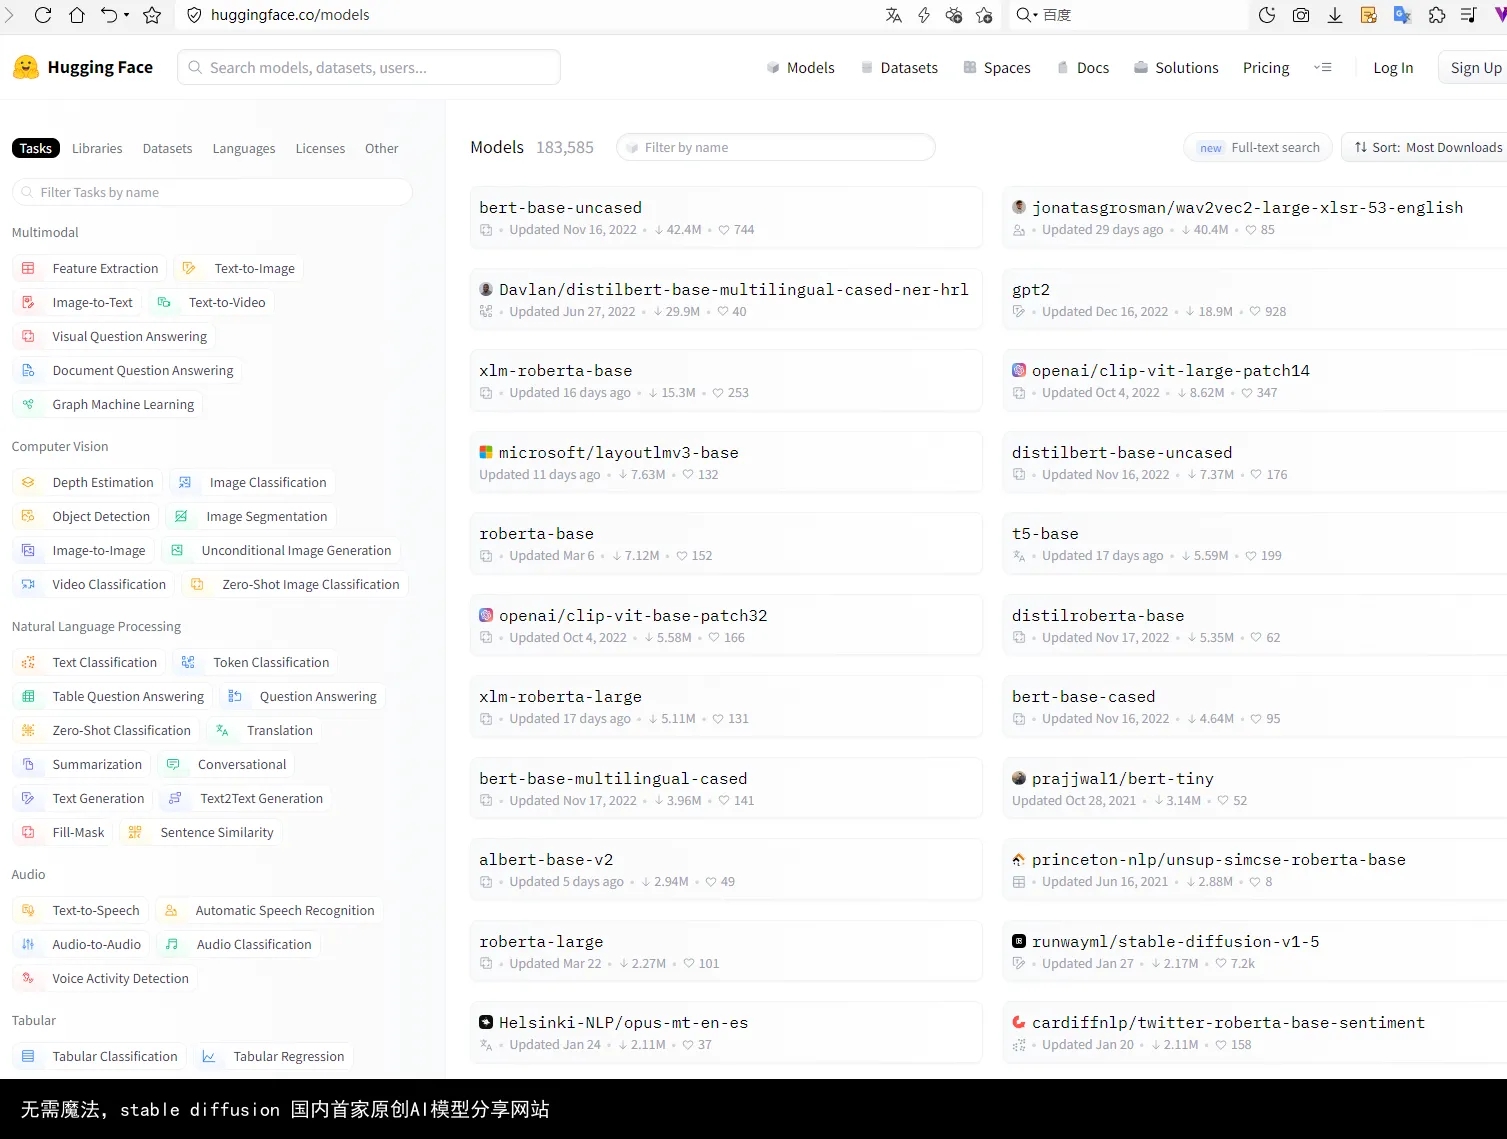
Task: Open the browser extensions puzzle icon
Action: [1437, 15]
